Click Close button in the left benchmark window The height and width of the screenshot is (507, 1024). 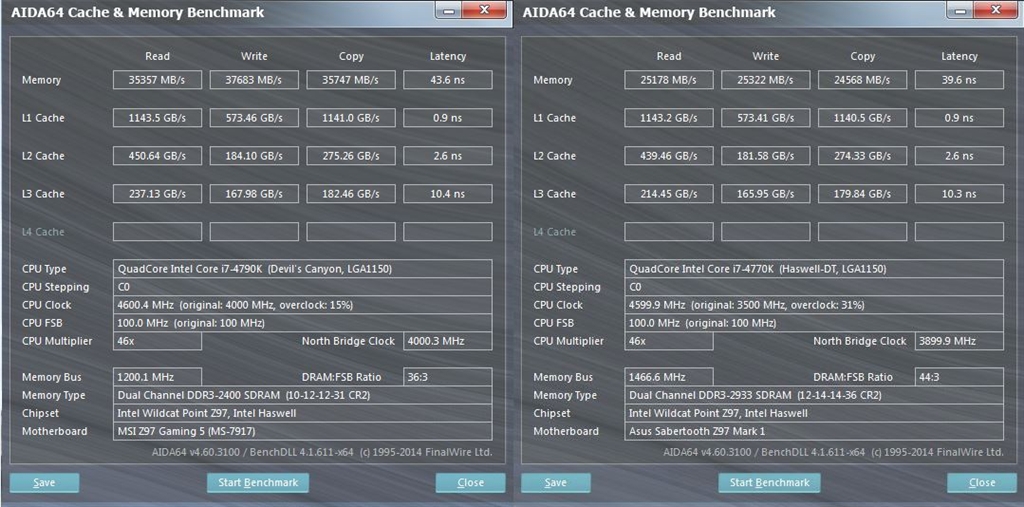point(471,483)
